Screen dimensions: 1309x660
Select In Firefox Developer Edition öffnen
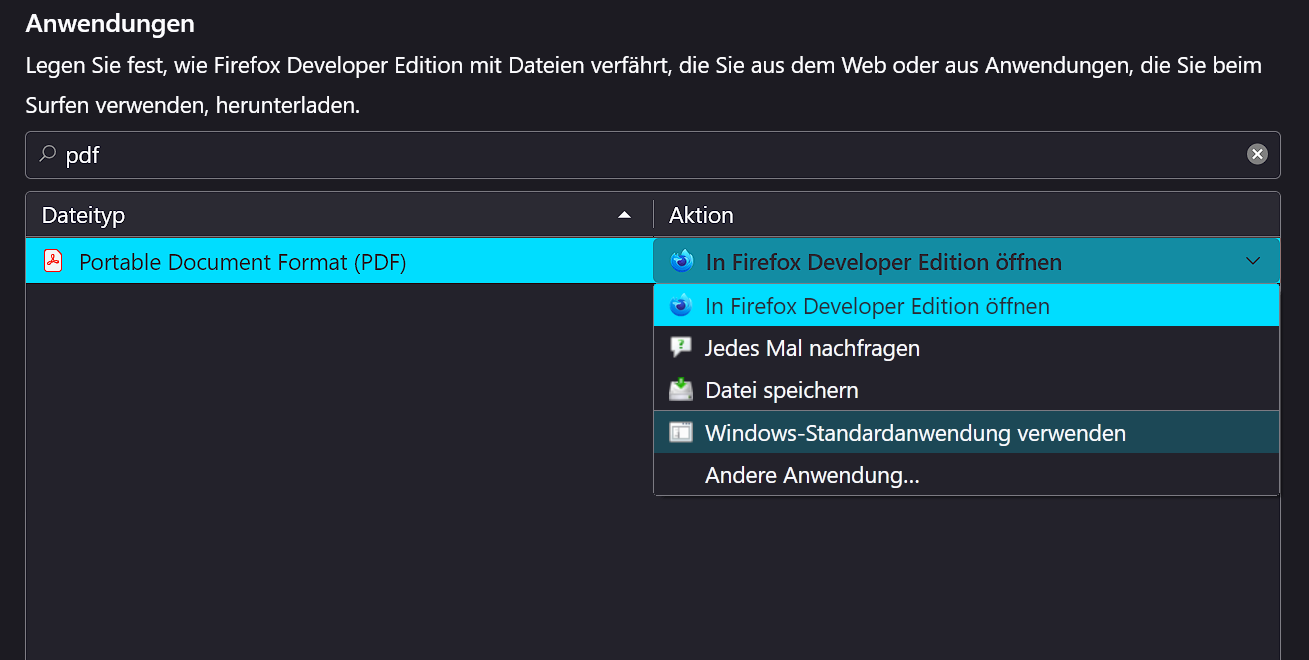click(x=877, y=305)
